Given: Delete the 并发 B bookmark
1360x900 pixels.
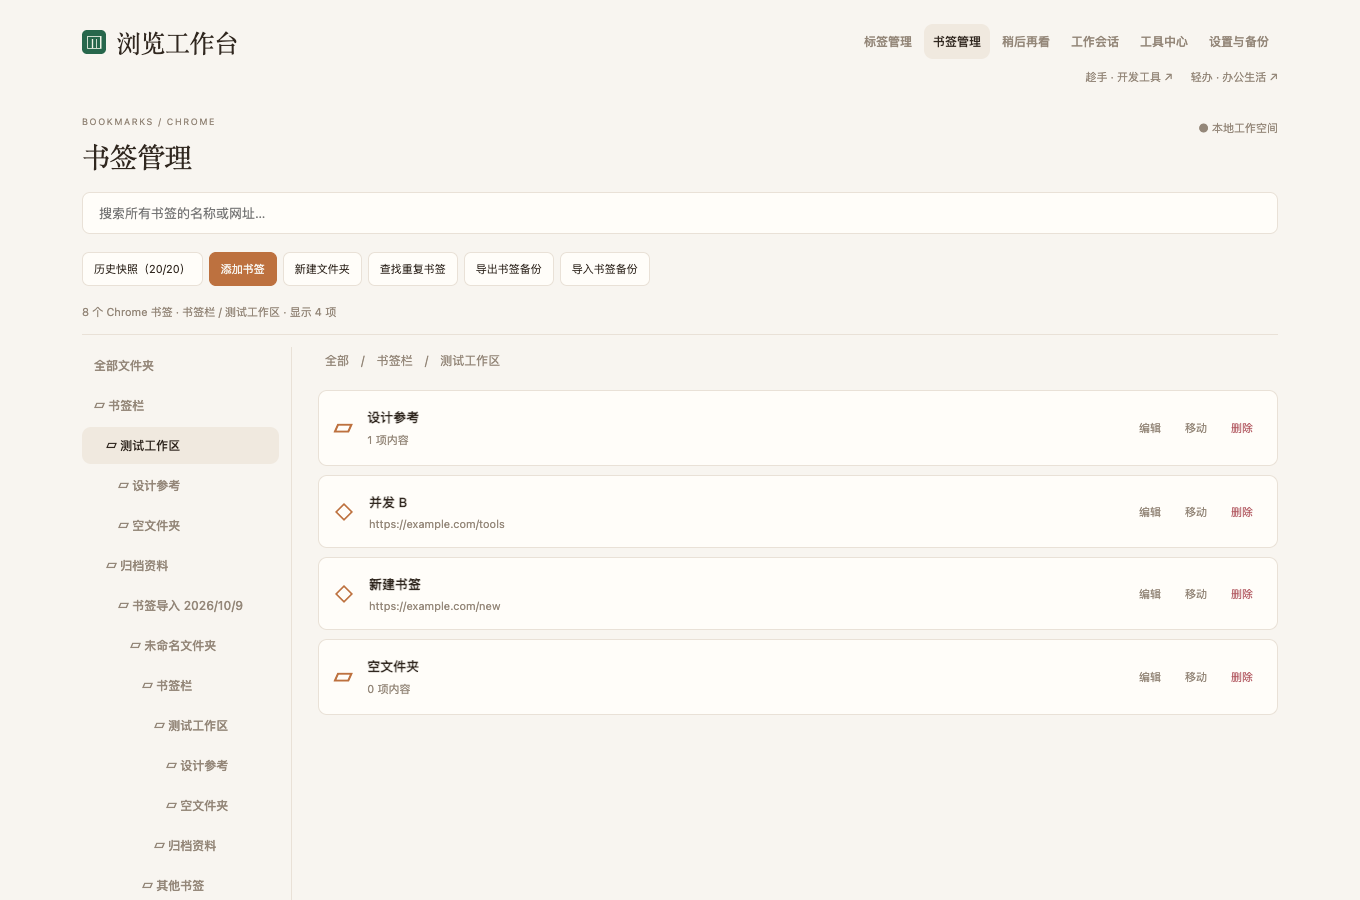Looking at the screenshot, I should (1242, 512).
